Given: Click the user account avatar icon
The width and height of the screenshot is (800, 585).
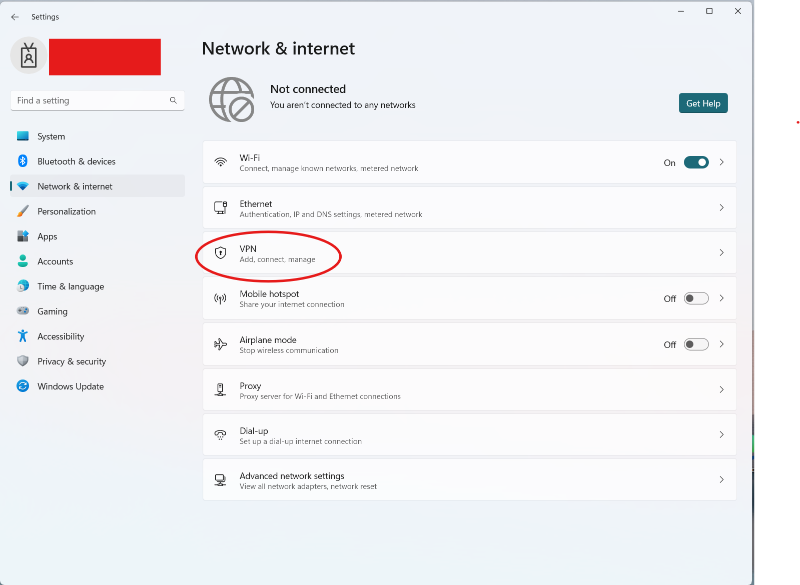Looking at the screenshot, I should tap(29, 56).
